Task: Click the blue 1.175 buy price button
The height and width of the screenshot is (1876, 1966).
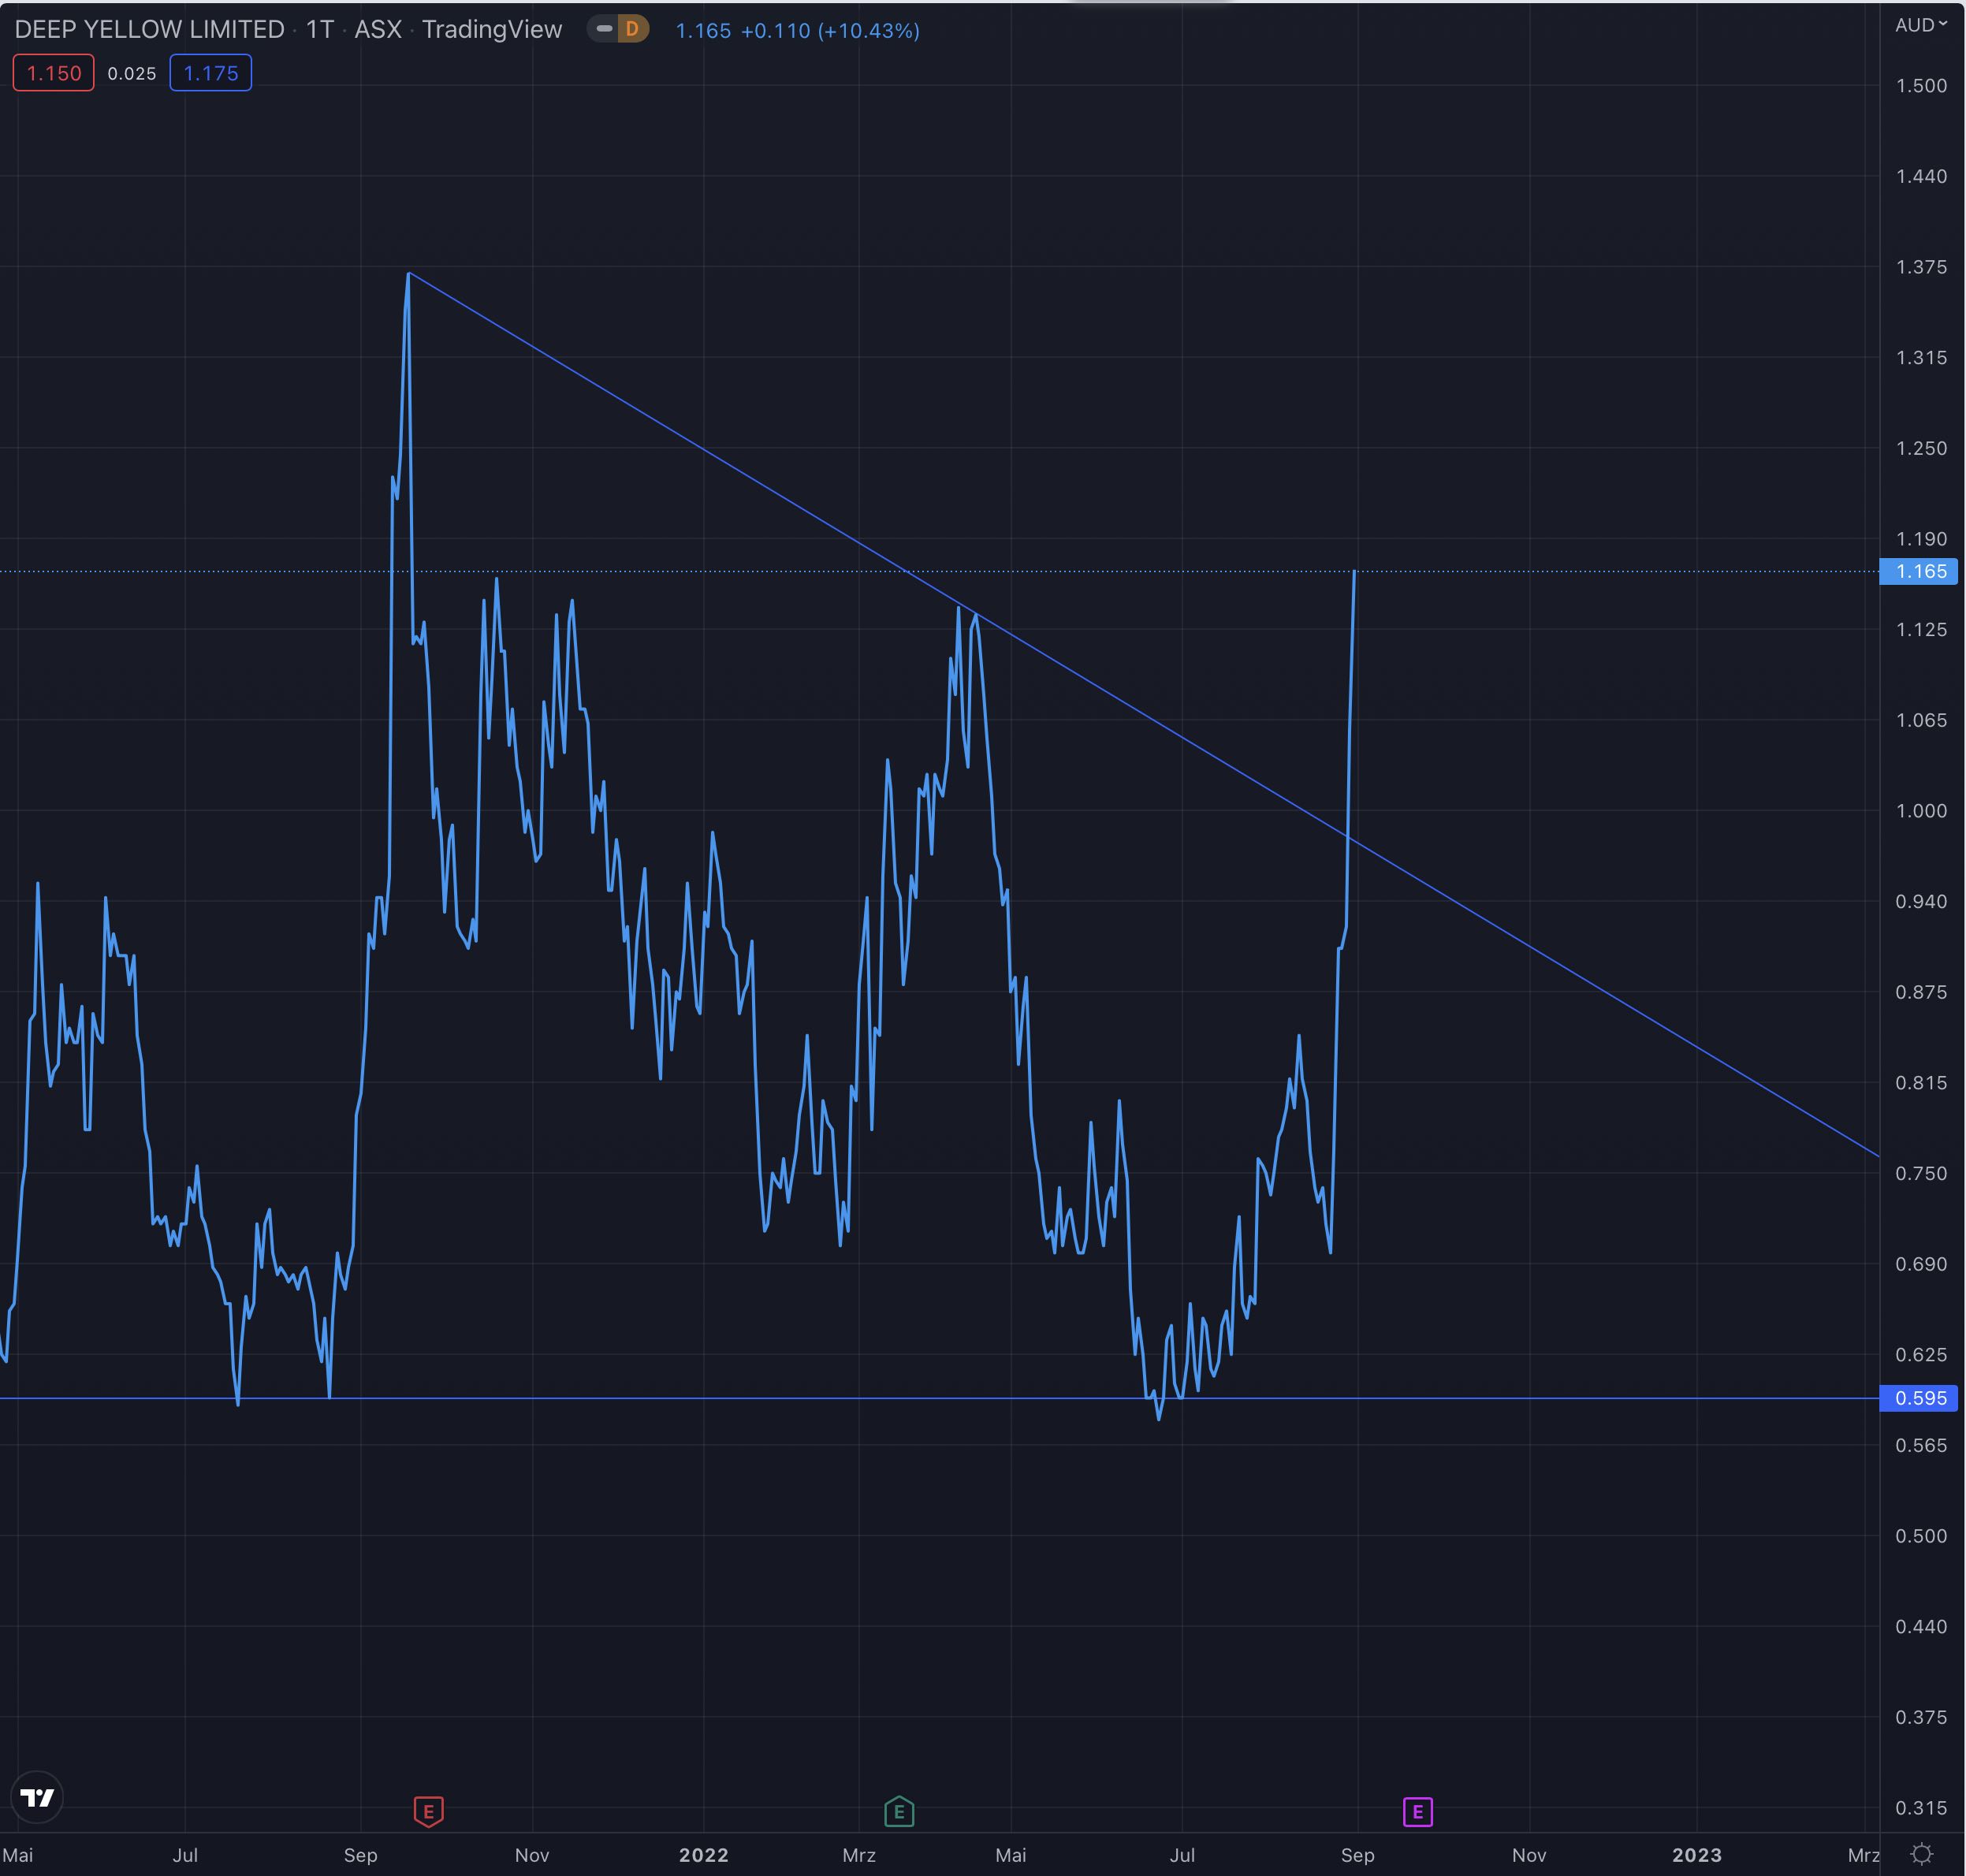Action: (211, 73)
